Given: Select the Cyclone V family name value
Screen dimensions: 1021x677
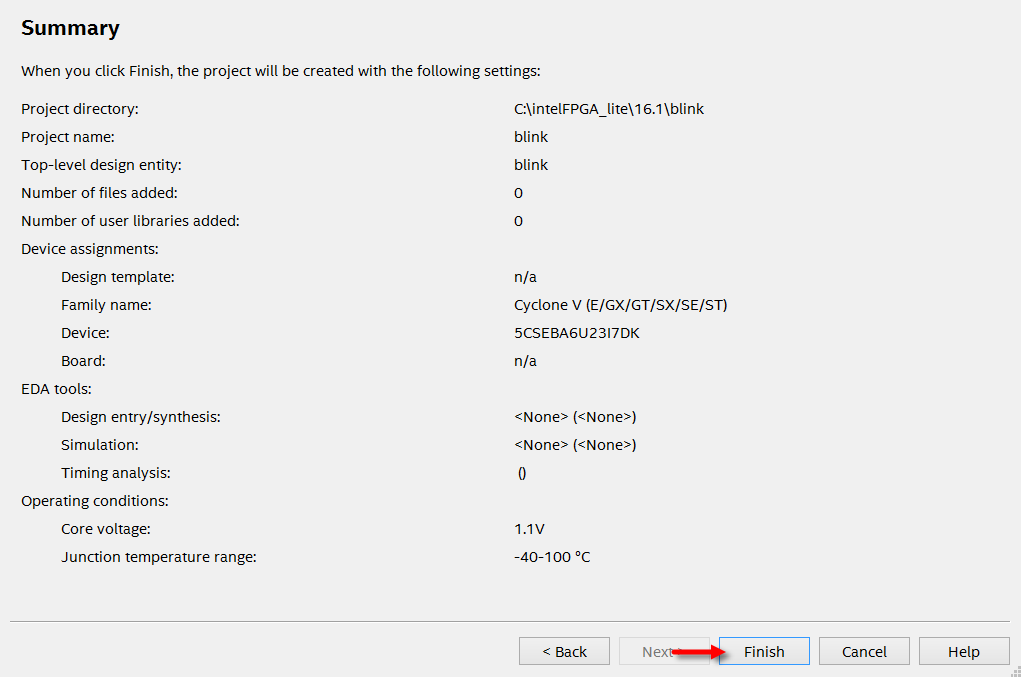Looking at the screenshot, I should [620, 304].
